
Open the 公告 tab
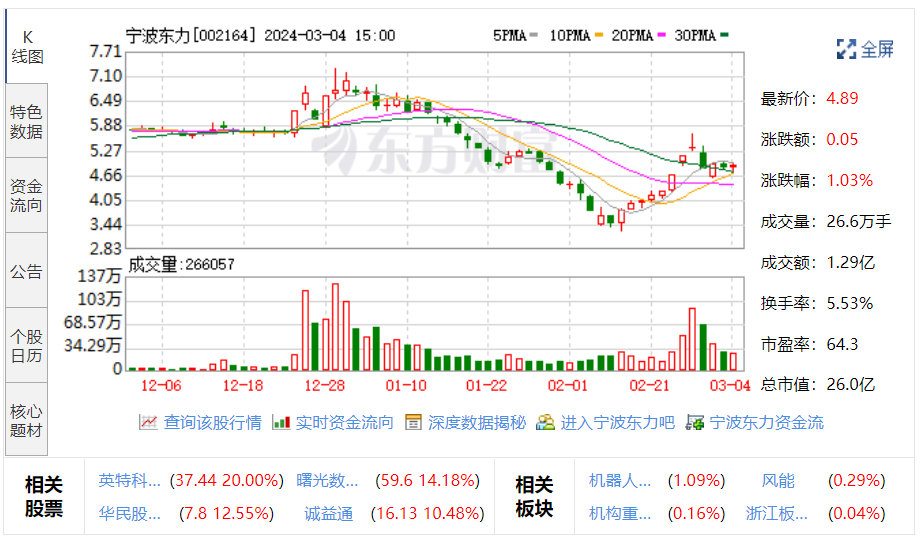(26, 271)
